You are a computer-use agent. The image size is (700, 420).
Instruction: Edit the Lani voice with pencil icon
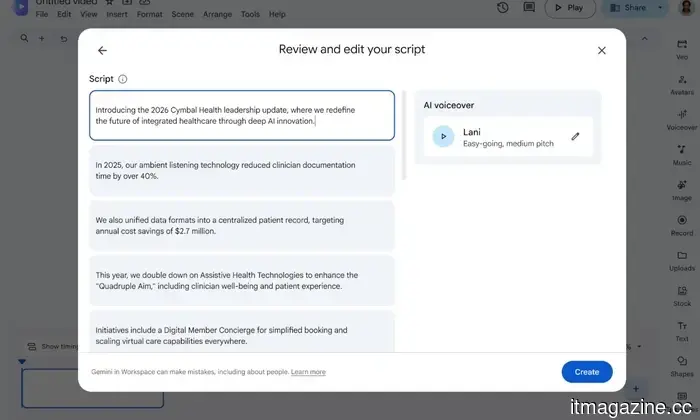click(x=575, y=136)
